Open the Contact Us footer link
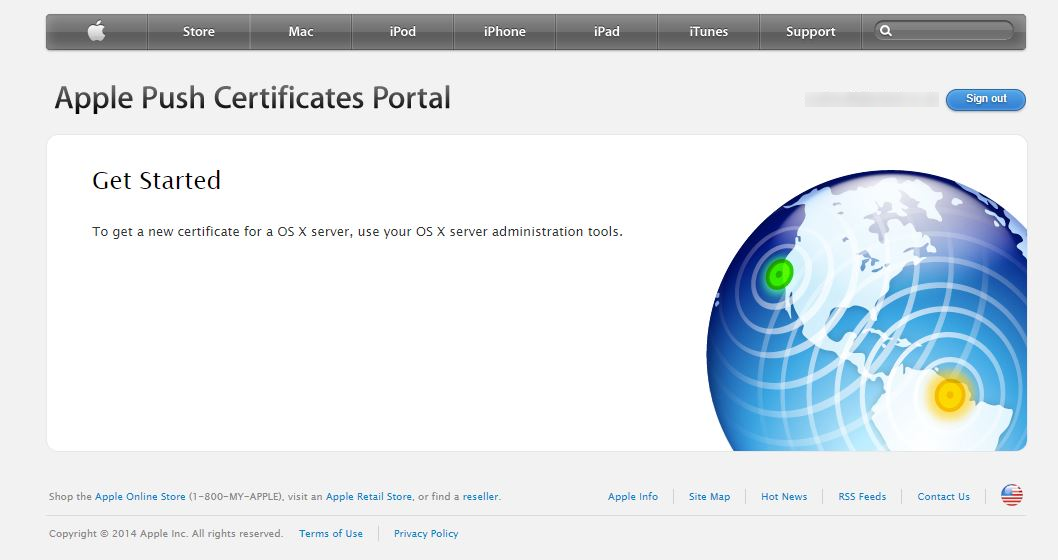Screen dimensions: 1058x560 (943, 497)
